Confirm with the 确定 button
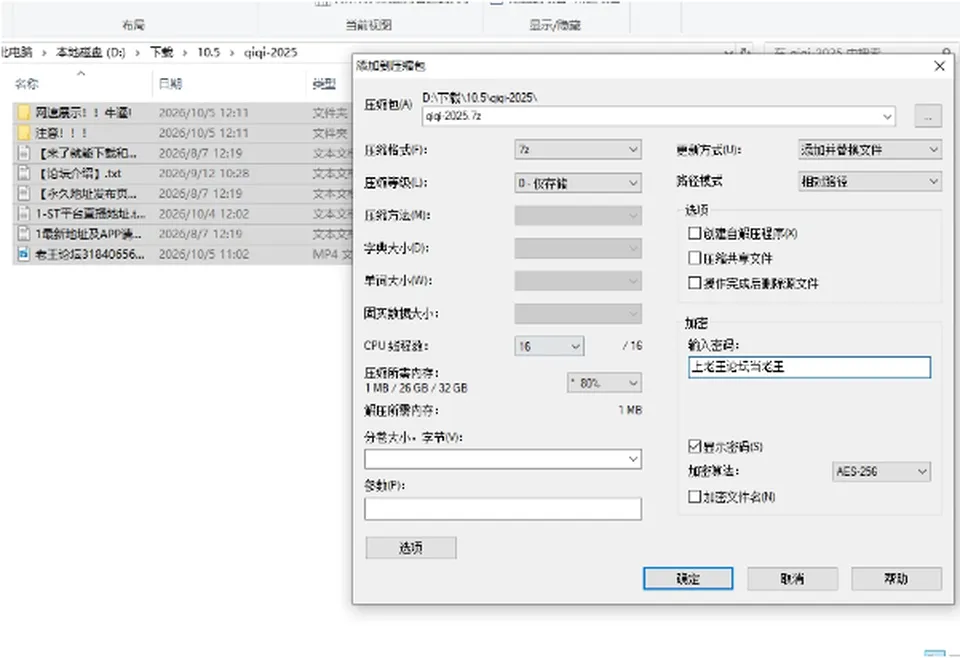This screenshot has width=960, height=658. (688, 578)
